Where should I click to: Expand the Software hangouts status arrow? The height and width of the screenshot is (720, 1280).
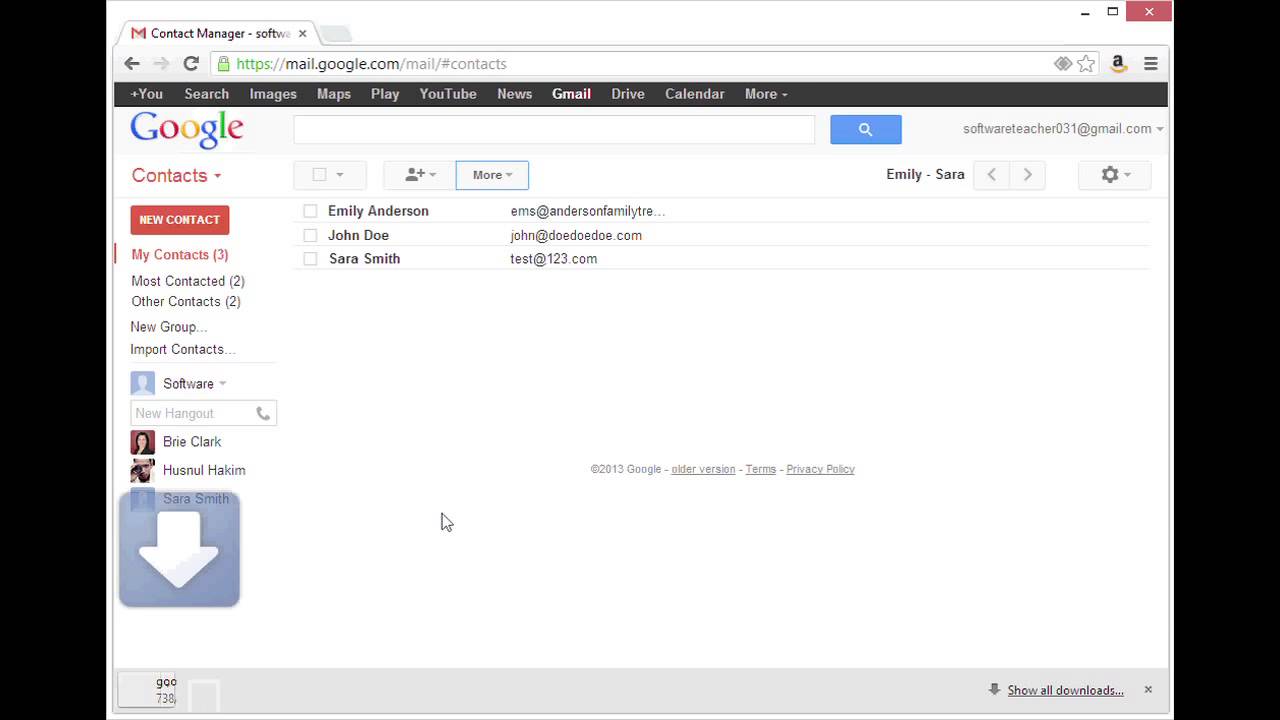(222, 384)
